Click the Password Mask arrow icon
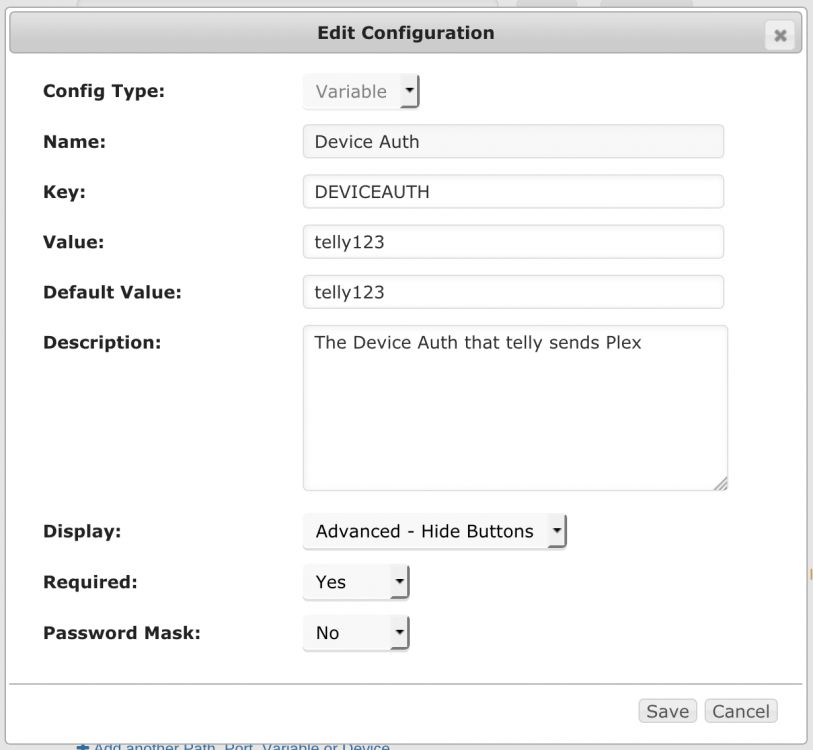This screenshot has width=813, height=750. (399, 632)
